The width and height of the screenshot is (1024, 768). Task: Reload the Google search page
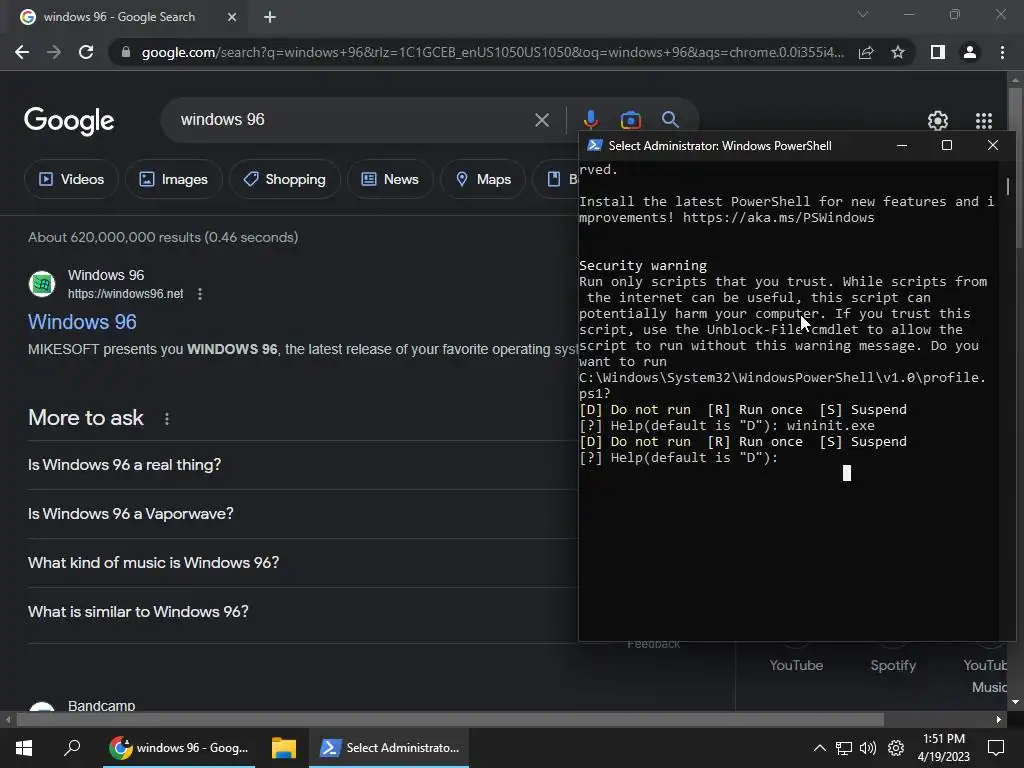(86, 52)
